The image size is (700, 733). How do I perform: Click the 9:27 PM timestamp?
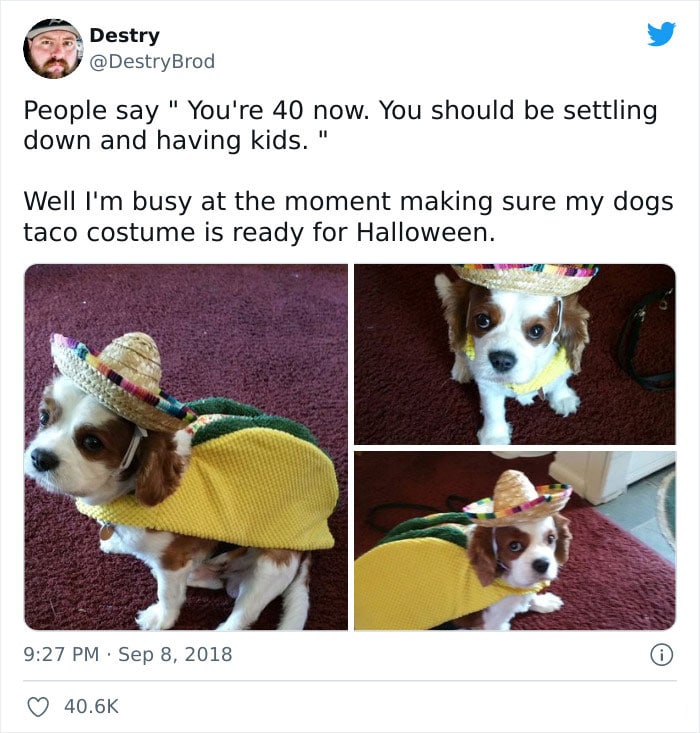[x=61, y=654]
